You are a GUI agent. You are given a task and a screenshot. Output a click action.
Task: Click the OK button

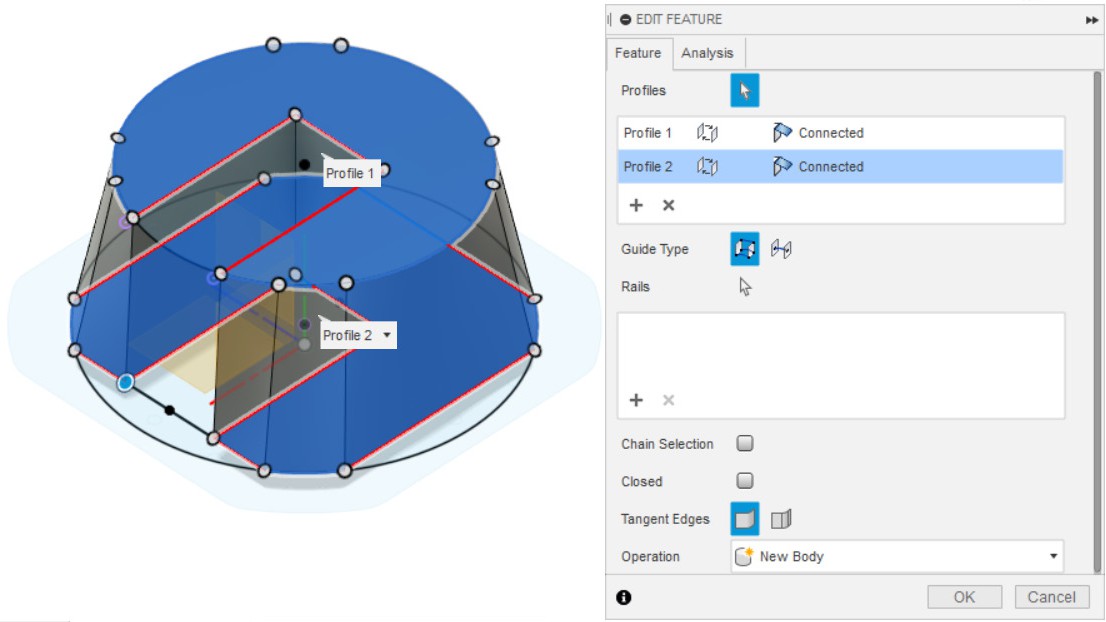pos(964,597)
